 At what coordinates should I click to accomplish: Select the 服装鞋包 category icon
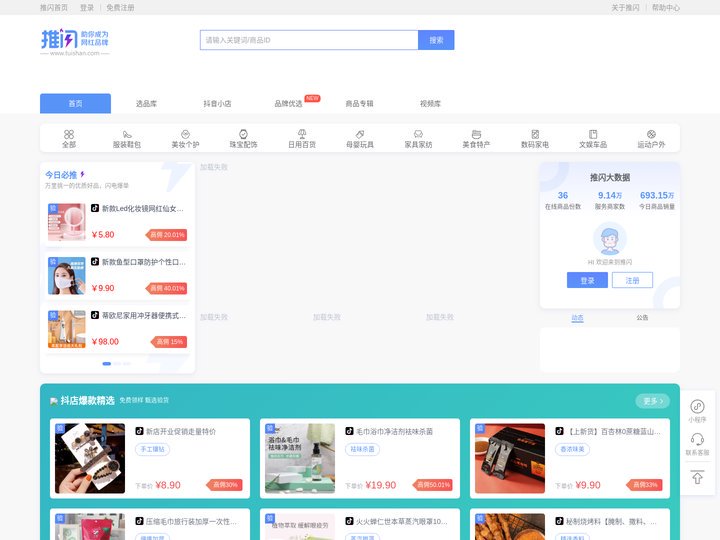click(x=127, y=134)
